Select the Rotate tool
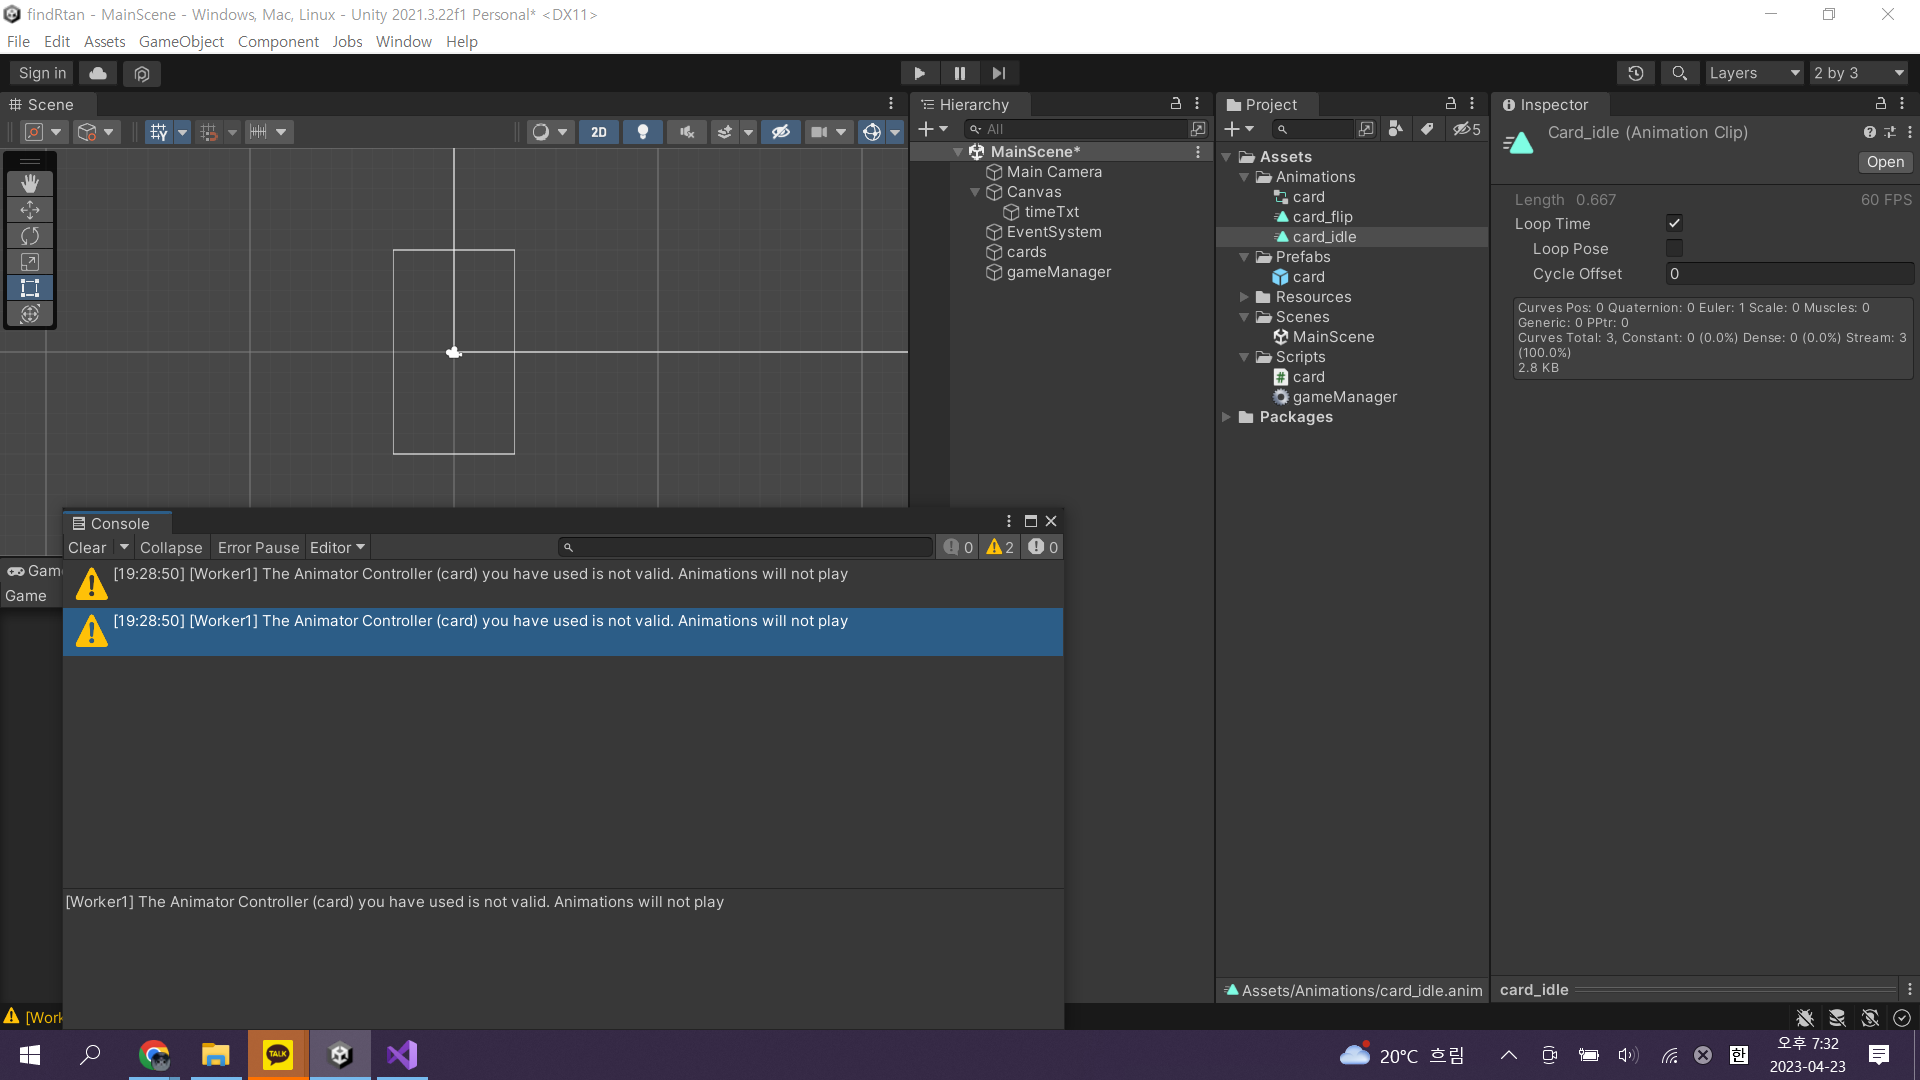This screenshot has width=1920, height=1080. [x=30, y=236]
